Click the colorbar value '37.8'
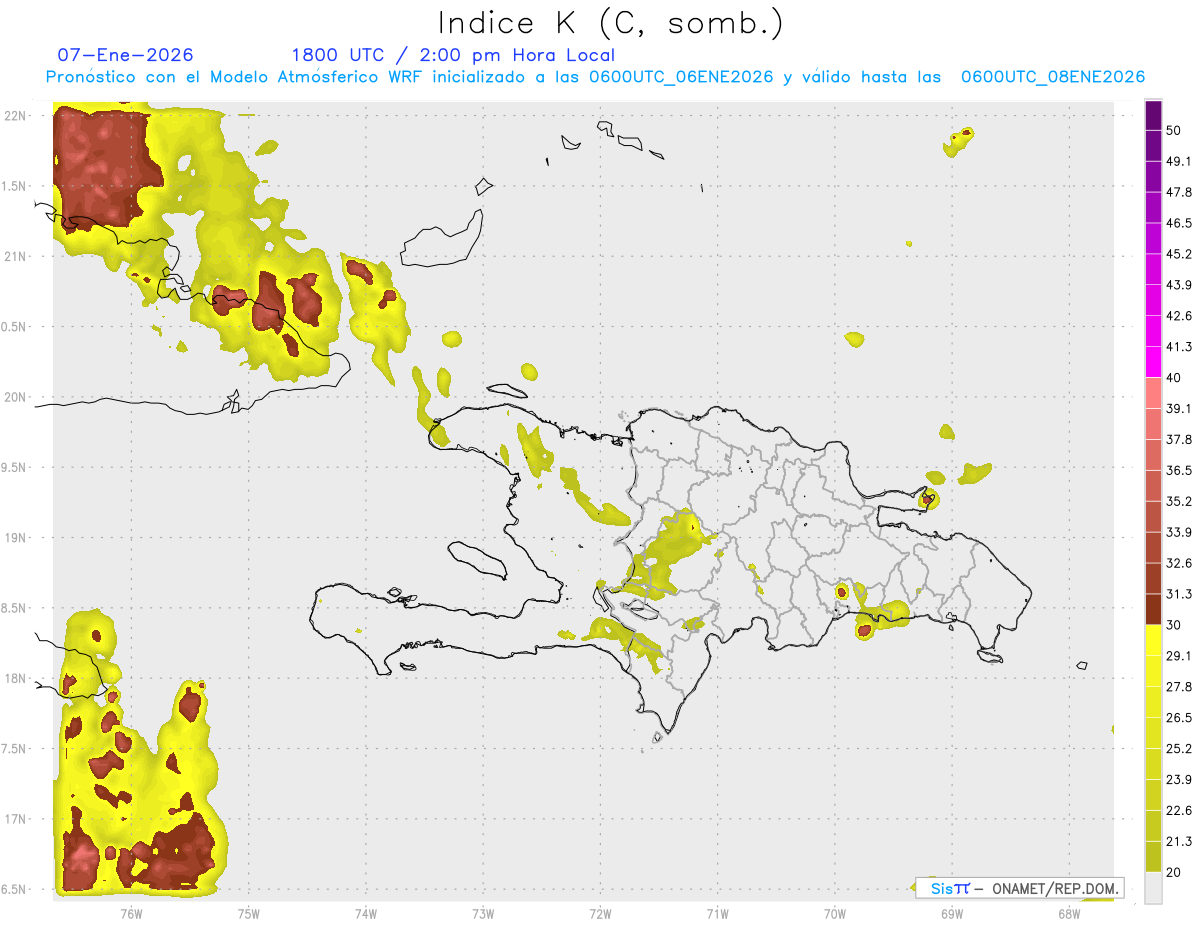This screenshot has width=1200, height=927. click(1179, 439)
